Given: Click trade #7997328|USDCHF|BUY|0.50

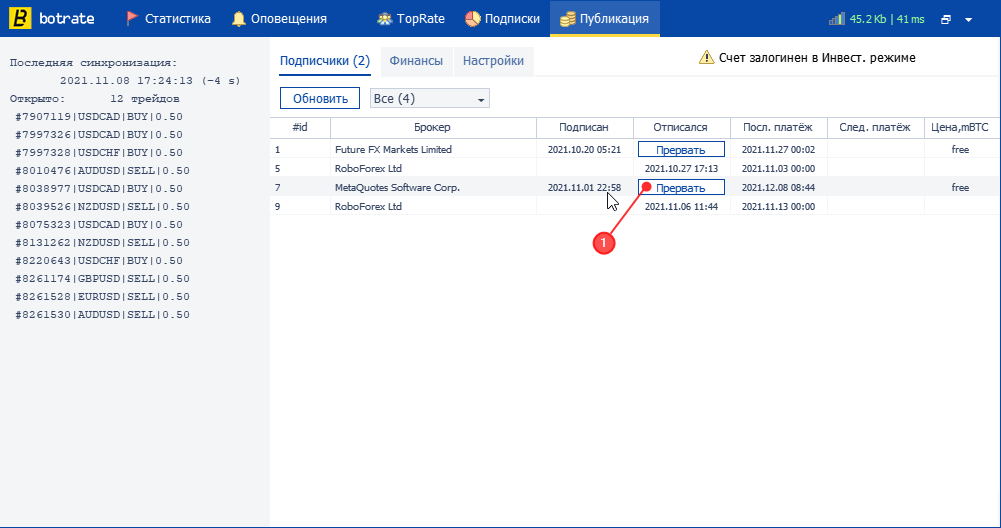Looking at the screenshot, I should (x=99, y=153).
